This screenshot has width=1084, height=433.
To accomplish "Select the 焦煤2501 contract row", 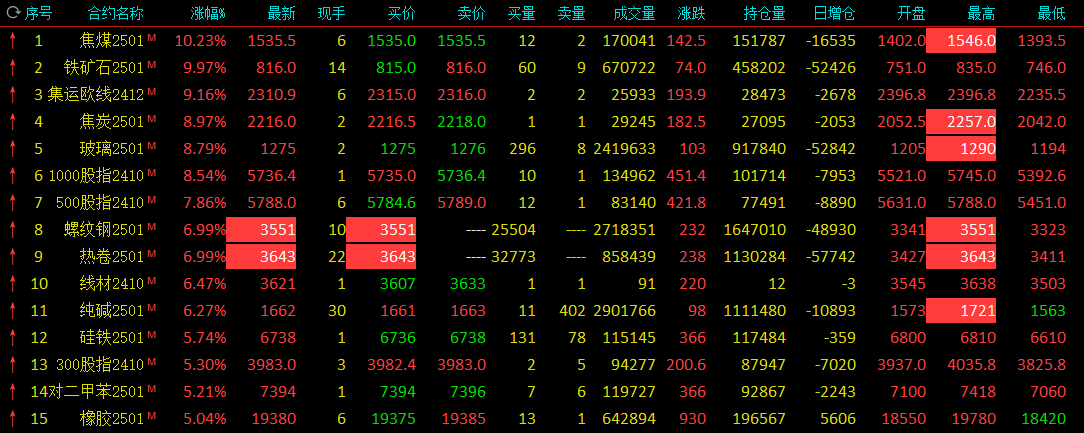I will click(x=542, y=41).
